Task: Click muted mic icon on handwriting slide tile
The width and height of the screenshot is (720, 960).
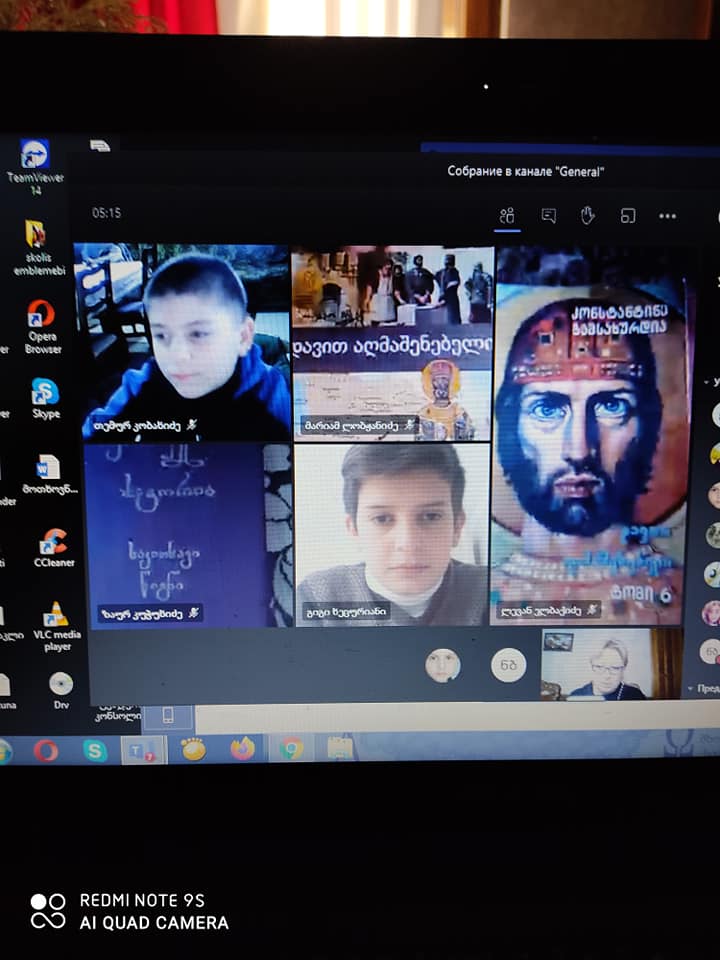Action: [193, 612]
